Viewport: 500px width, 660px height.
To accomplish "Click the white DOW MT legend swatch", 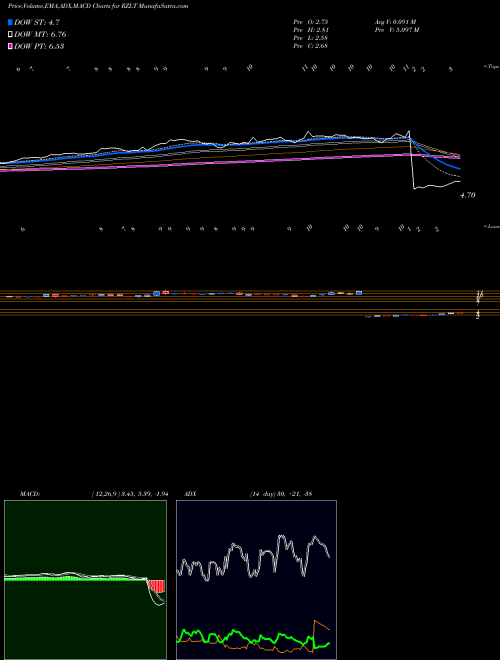I will pyautogui.click(x=10, y=35).
